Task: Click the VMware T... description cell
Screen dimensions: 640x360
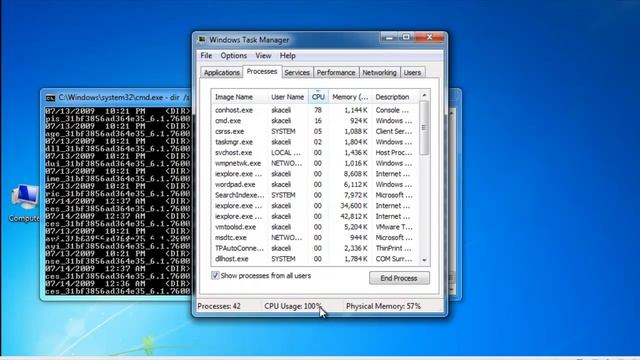Action: point(394,227)
